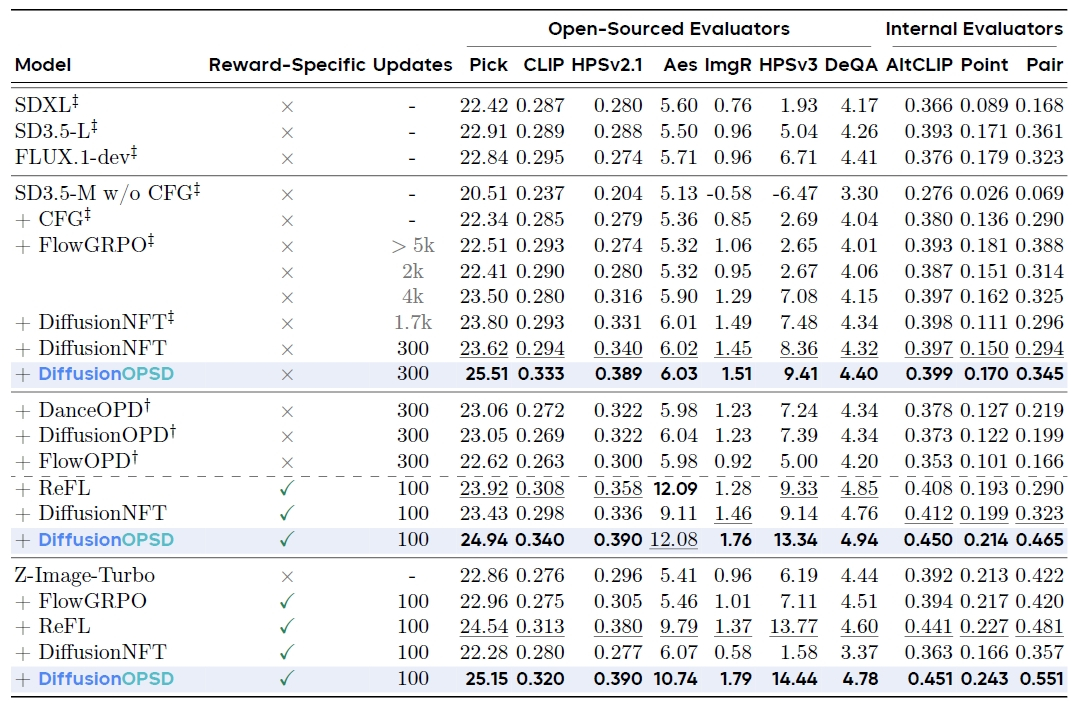This screenshot has height=708, width=1076.
Task: Click the "ImgR" column header
Action: pos(727,65)
